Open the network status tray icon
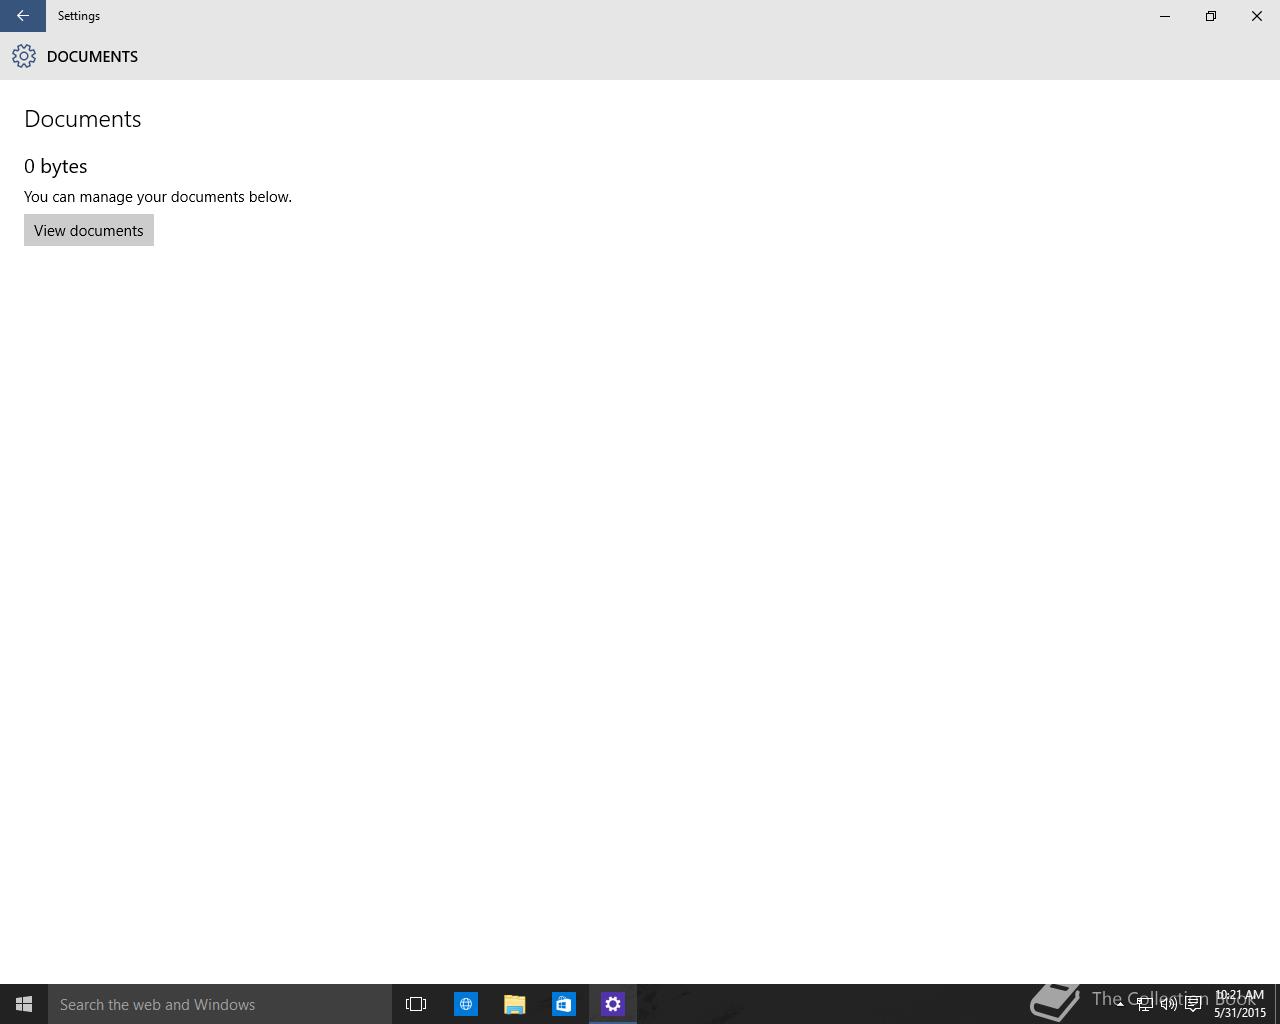 1144,1004
